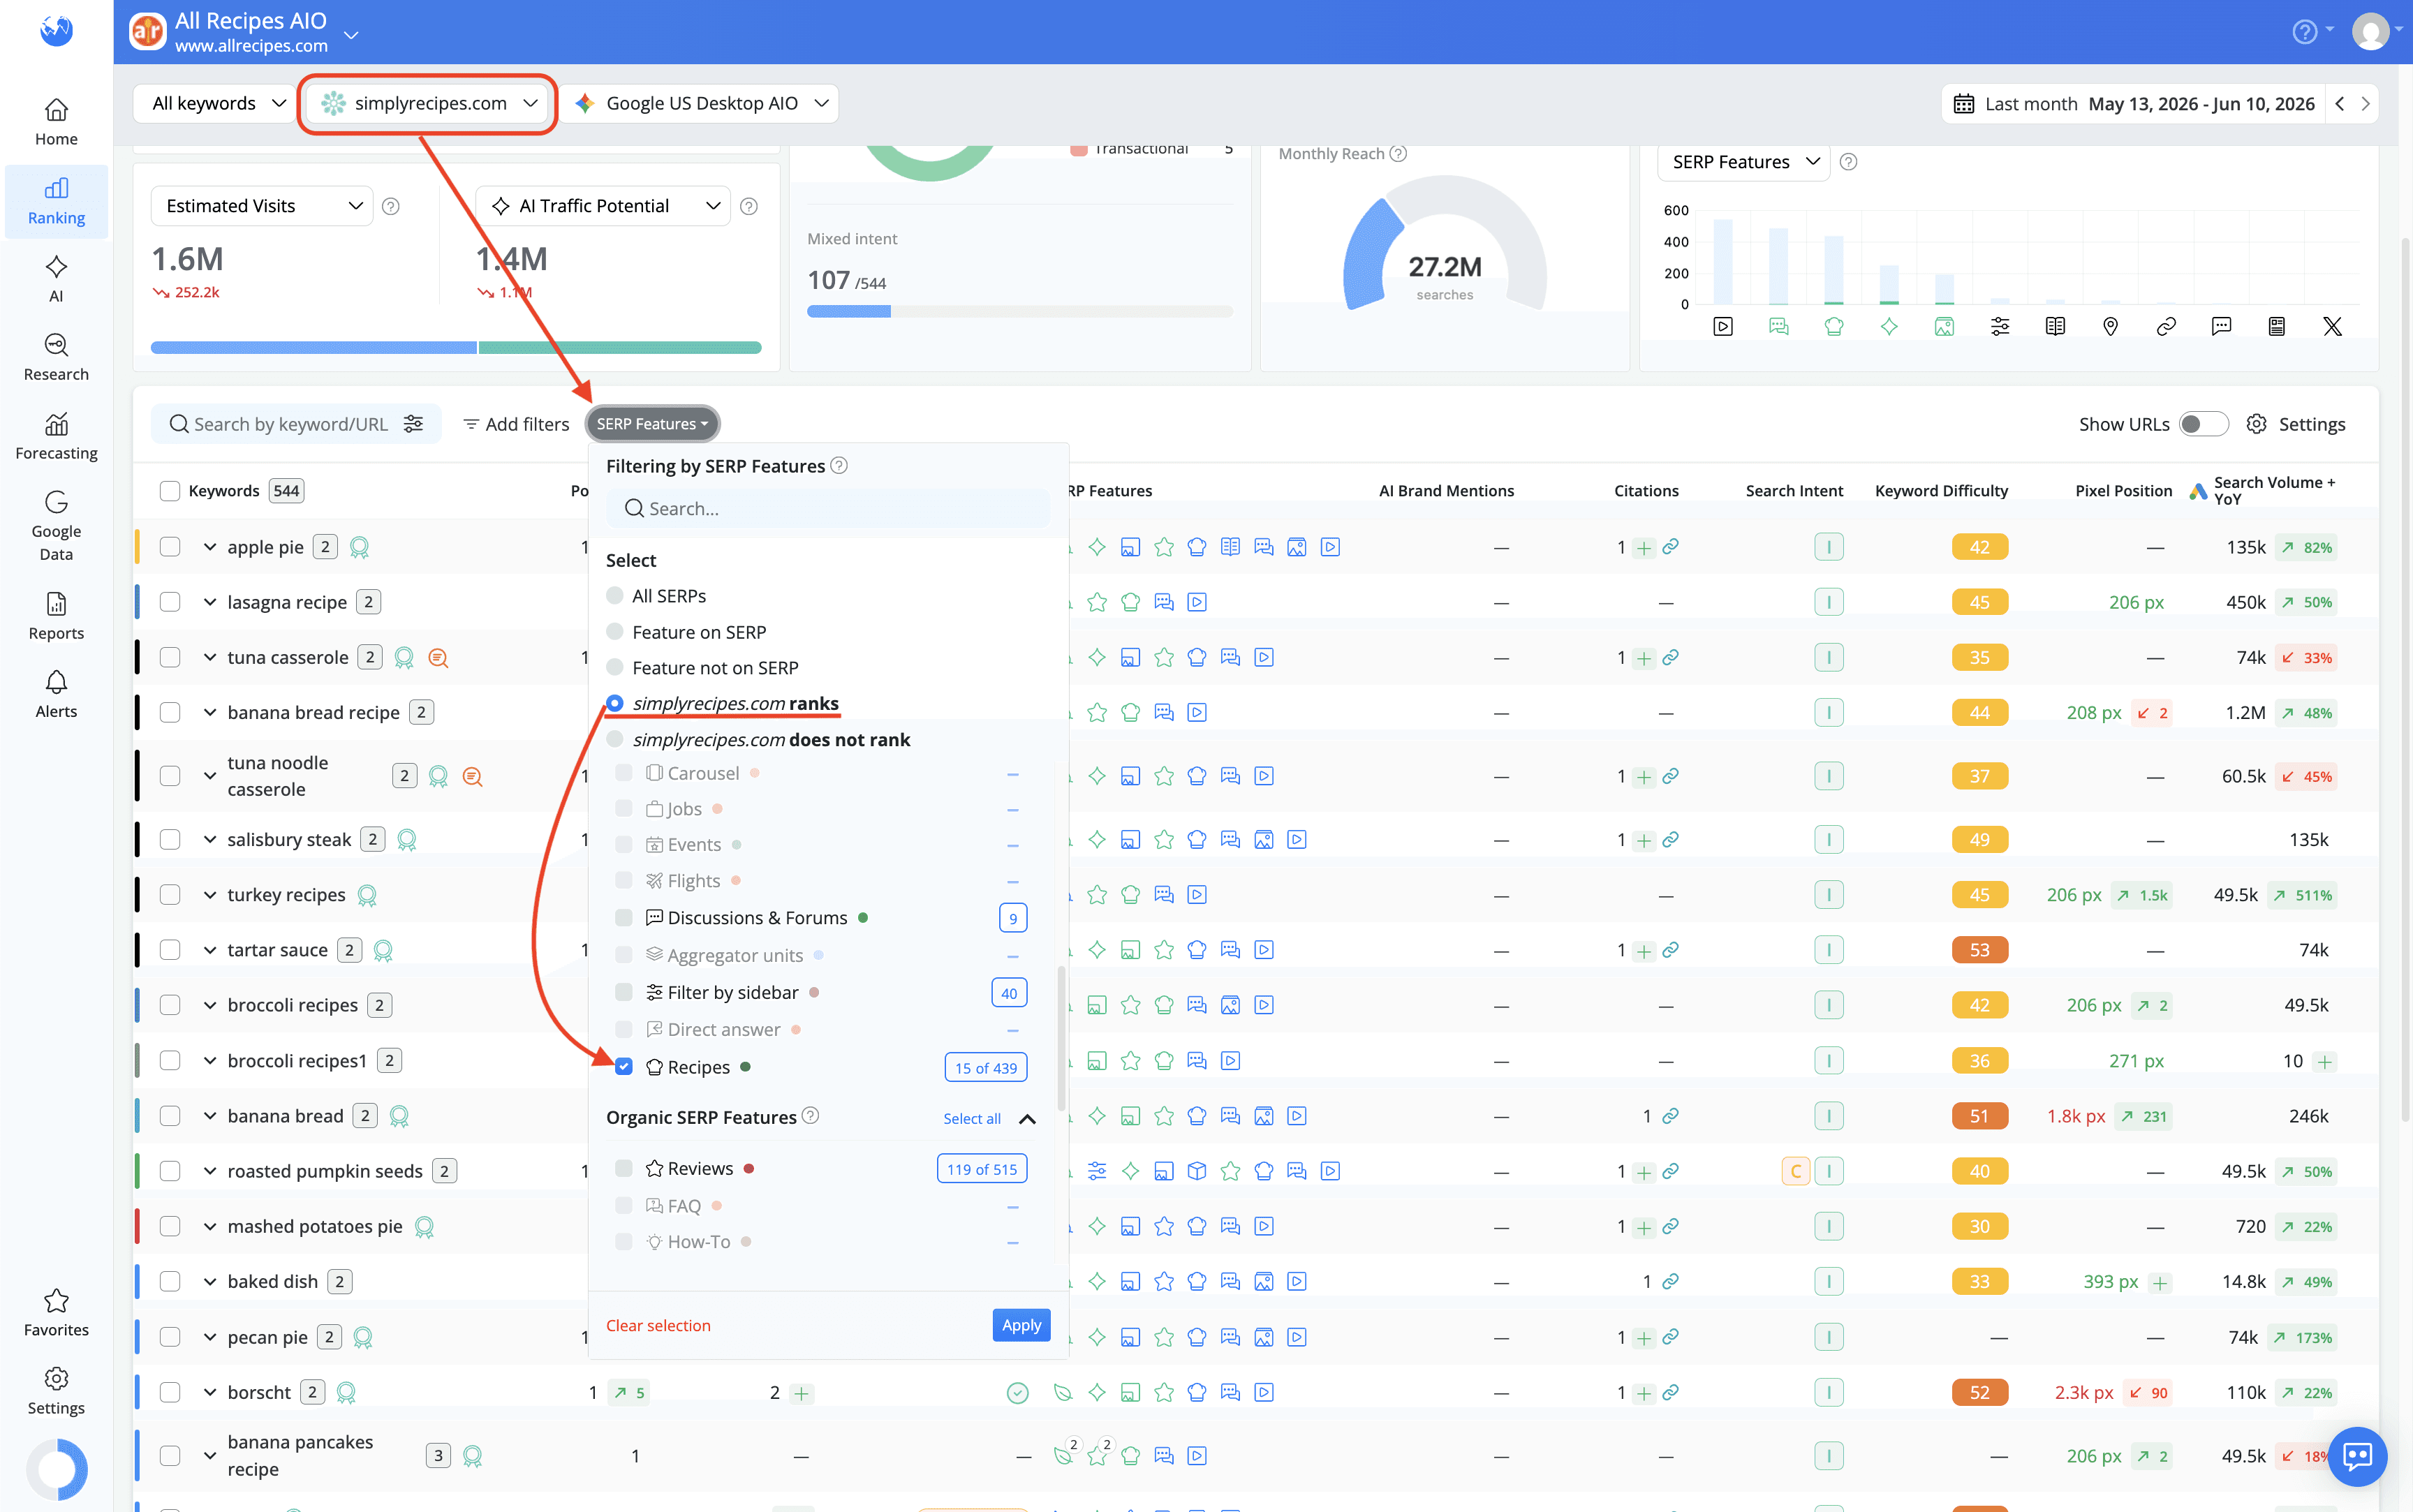Click the video feature chart icon

[1722, 326]
